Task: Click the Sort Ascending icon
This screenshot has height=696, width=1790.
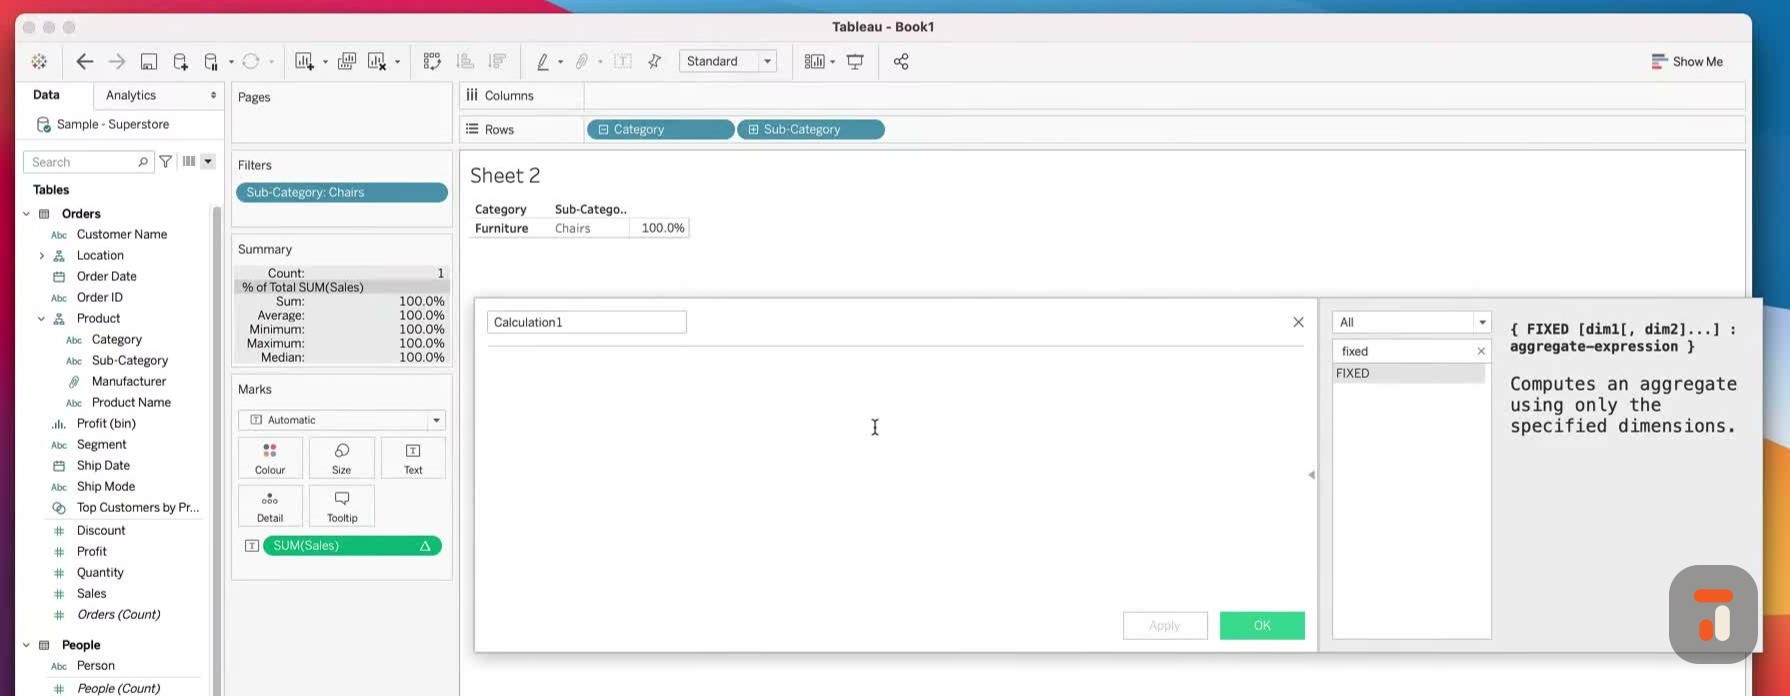Action: 465,62
